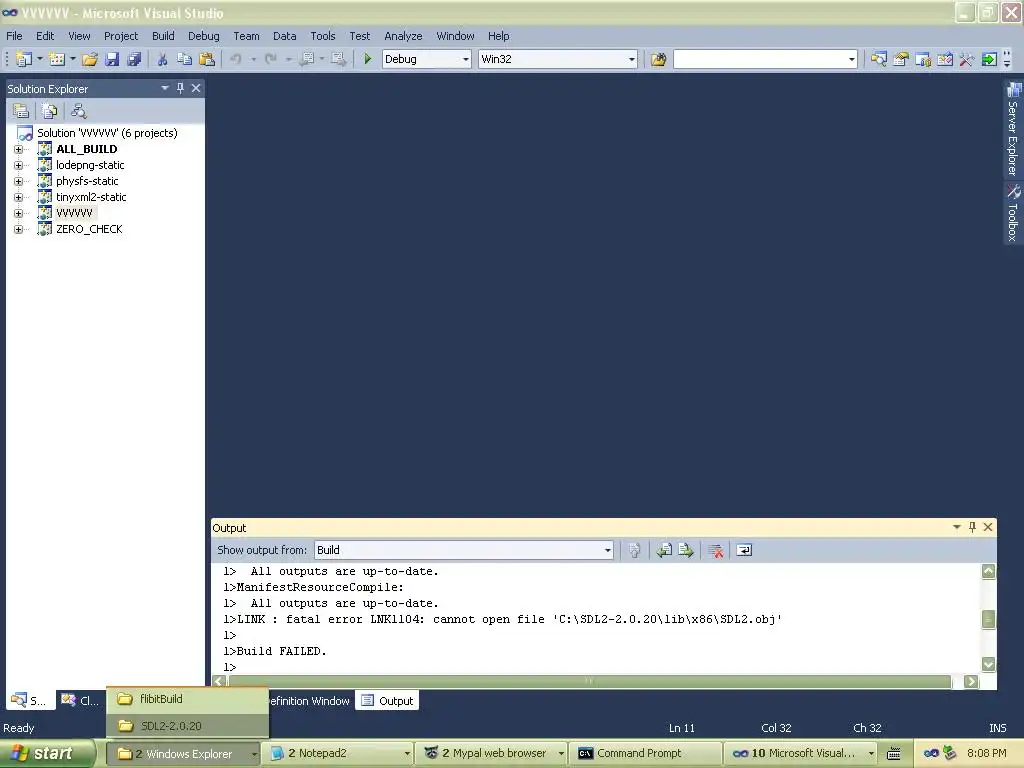
Task: Click Notepad2 taskbar group
Action: [340, 754]
